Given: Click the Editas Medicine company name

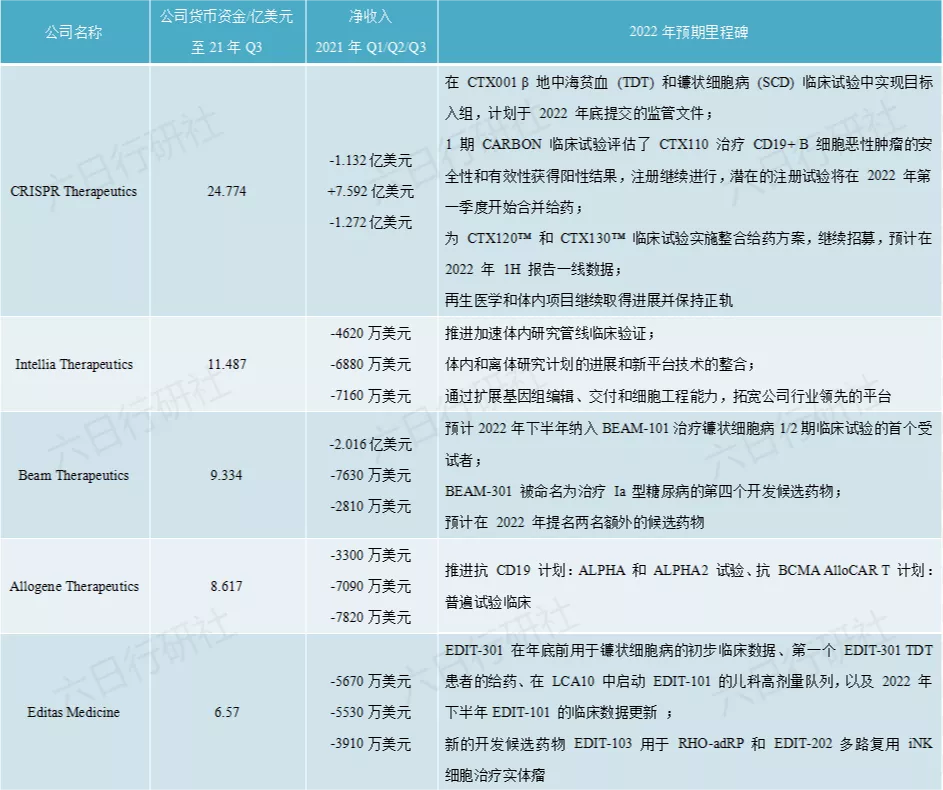Looking at the screenshot, I should point(73,712).
